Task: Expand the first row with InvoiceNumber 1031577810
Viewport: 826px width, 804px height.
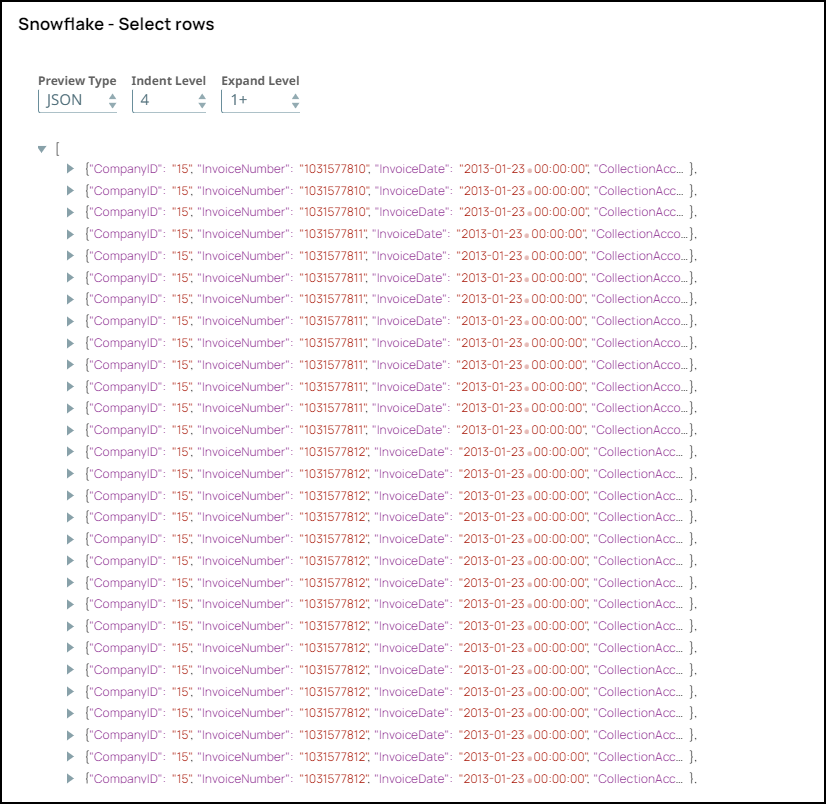Action: click(70, 169)
